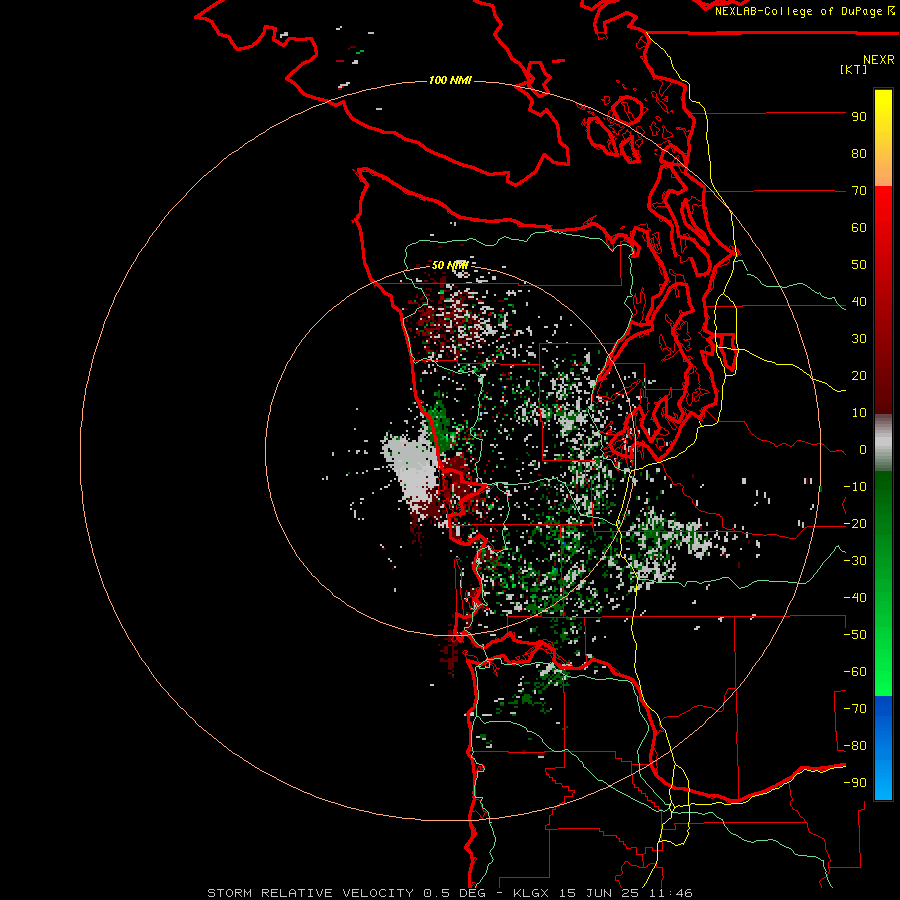Click the "11:46" timestamp in the footer
This screenshot has height=900, width=900.
point(671,893)
